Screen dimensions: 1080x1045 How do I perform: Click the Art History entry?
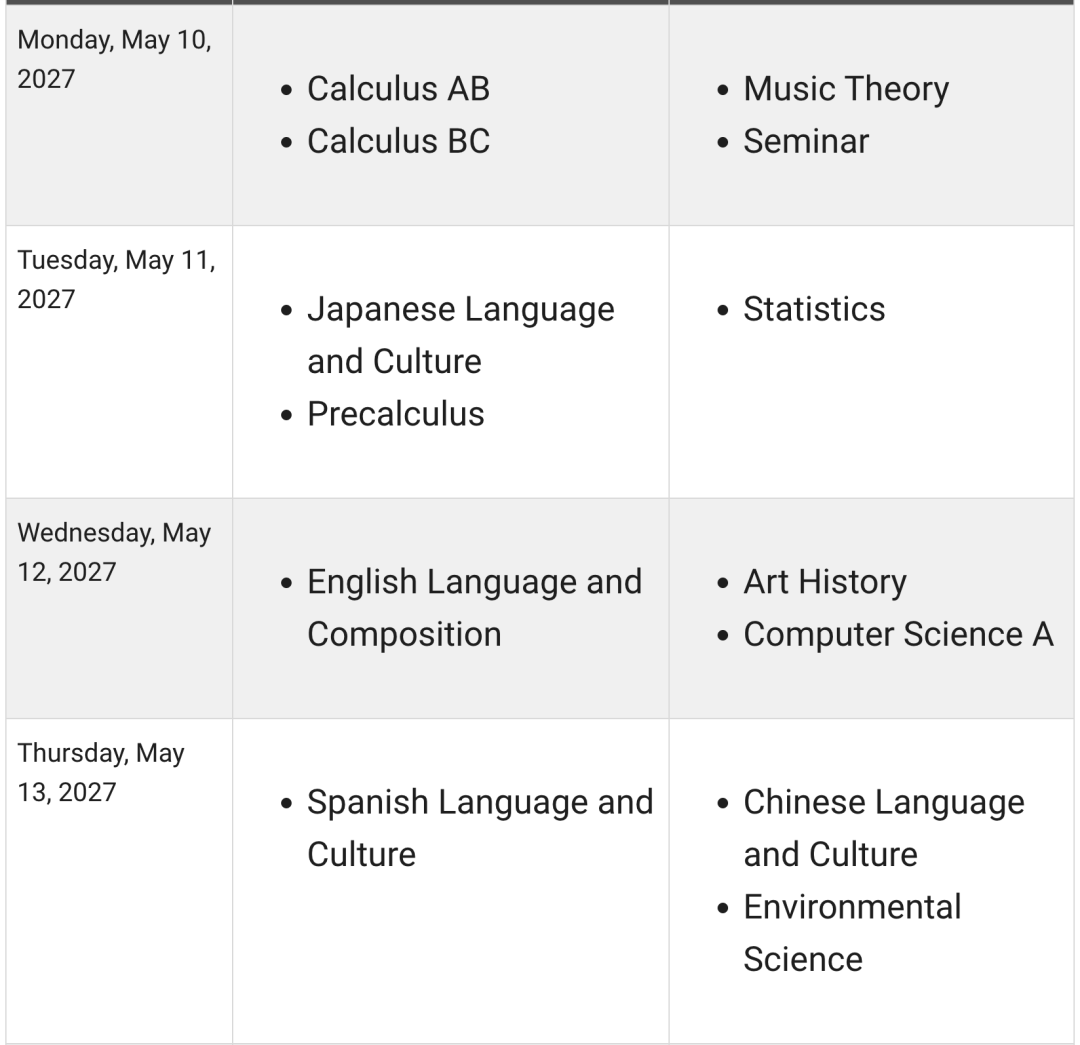tap(825, 583)
